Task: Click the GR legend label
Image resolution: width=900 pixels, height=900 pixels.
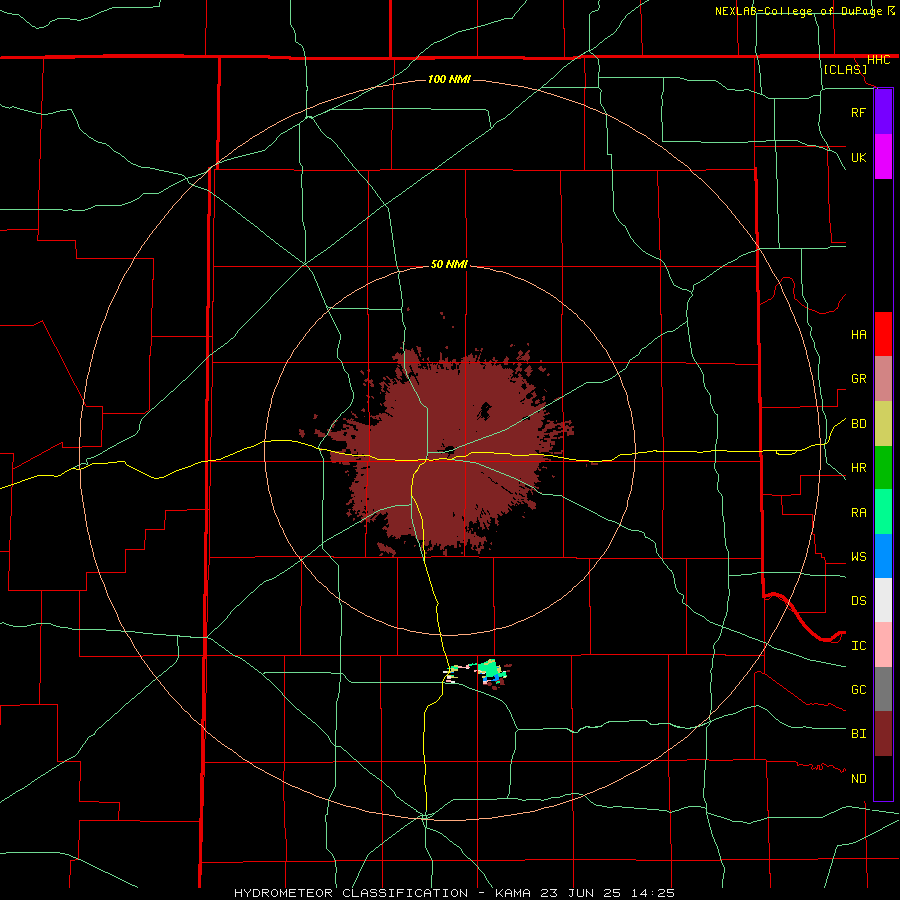Action: point(858,379)
